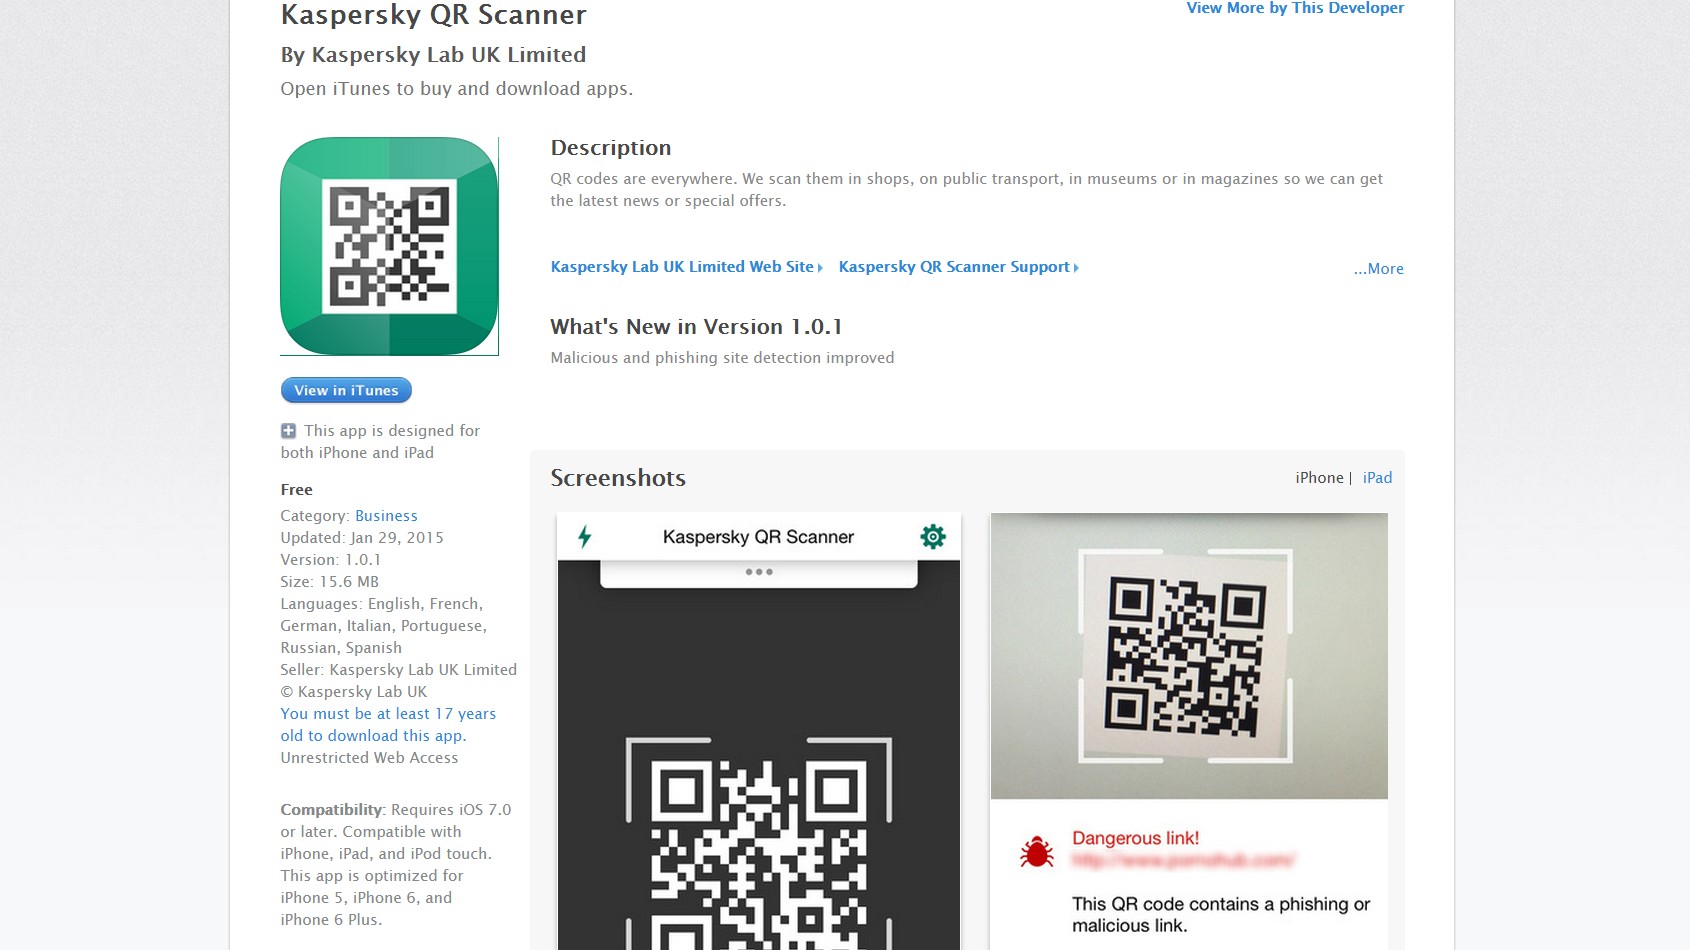Click the white QR code on the dark screenshot
The width and height of the screenshot is (1690, 950).
tap(758, 850)
